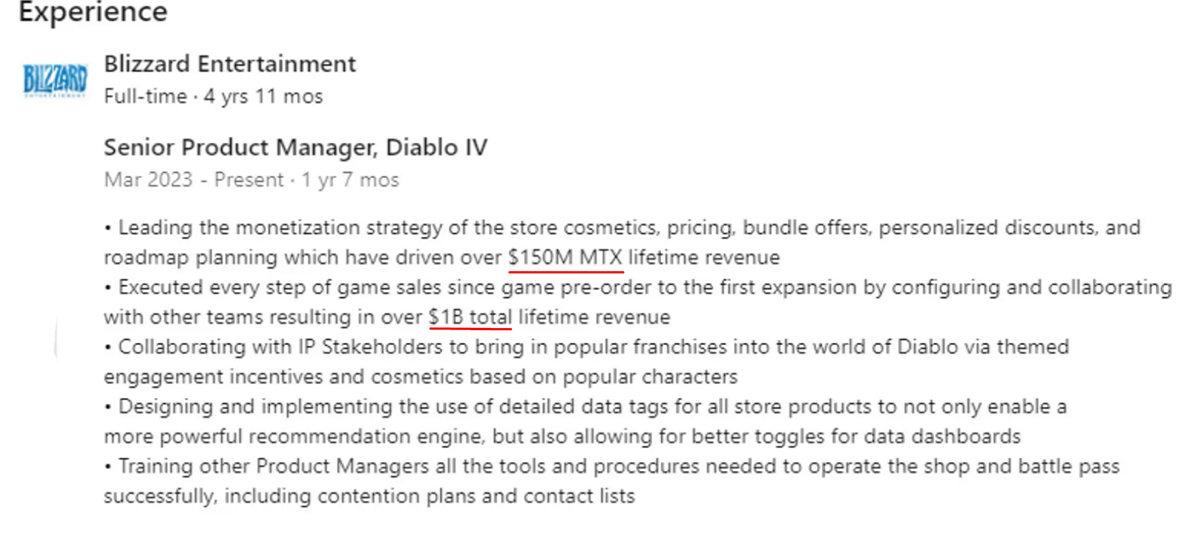The image size is (1200, 549).
Task: Click the Full-time 4 yrs 11 mos text
Action: (213, 96)
